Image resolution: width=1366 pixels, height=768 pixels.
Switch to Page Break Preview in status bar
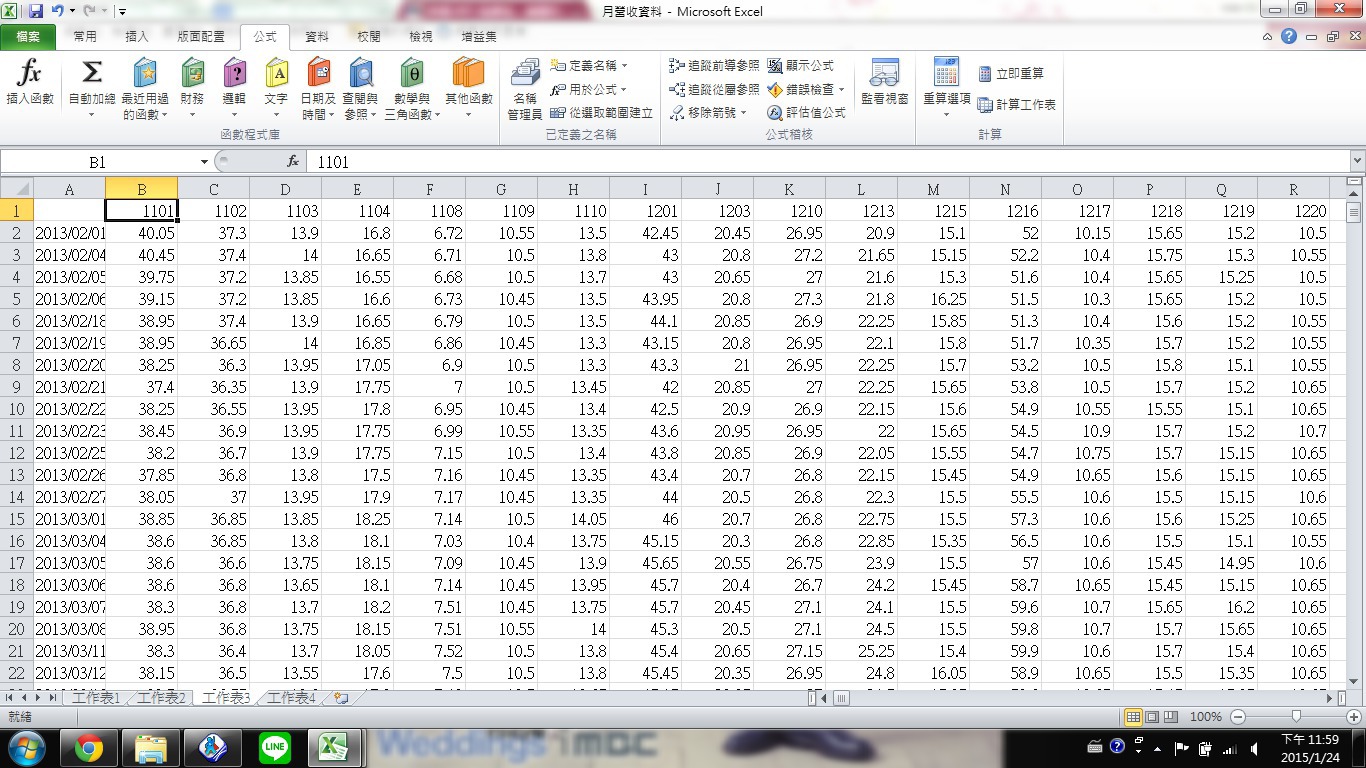[1169, 717]
